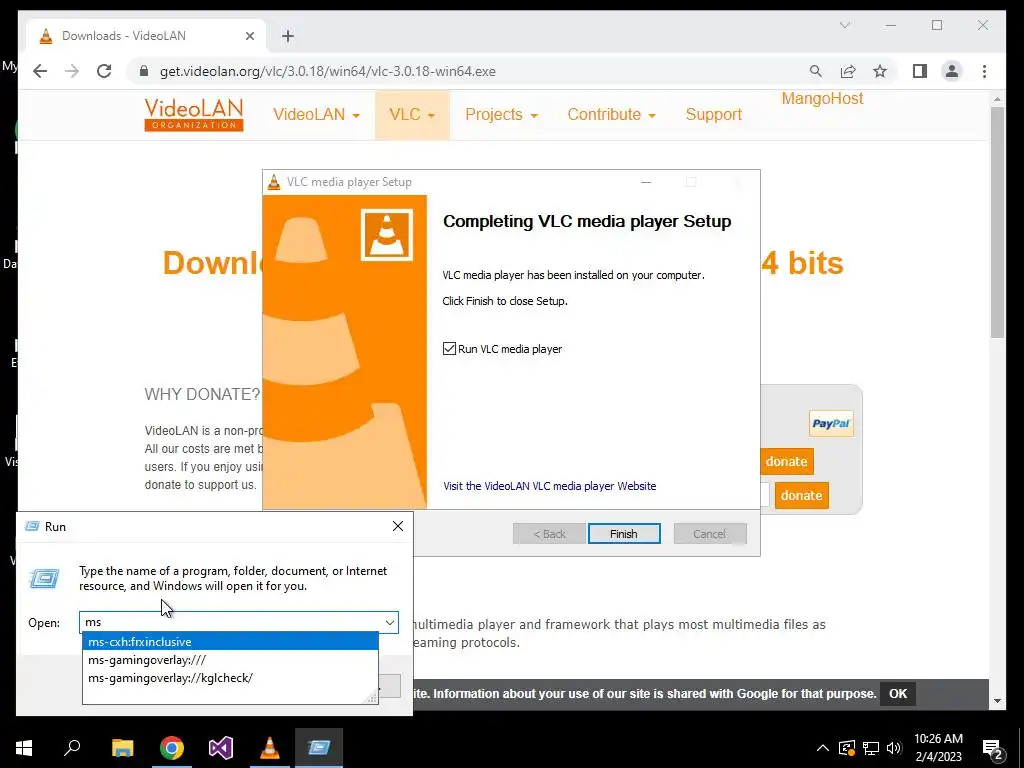Reload the page in Chrome
Image resolution: width=1024 pixels, height=768 pixels.
(104, 71)
